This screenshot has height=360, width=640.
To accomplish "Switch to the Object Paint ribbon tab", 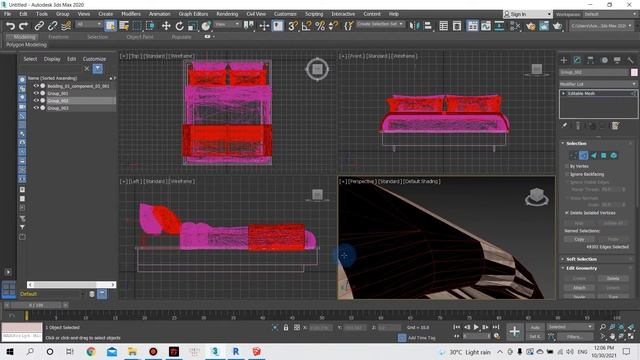I will point(140,37).
